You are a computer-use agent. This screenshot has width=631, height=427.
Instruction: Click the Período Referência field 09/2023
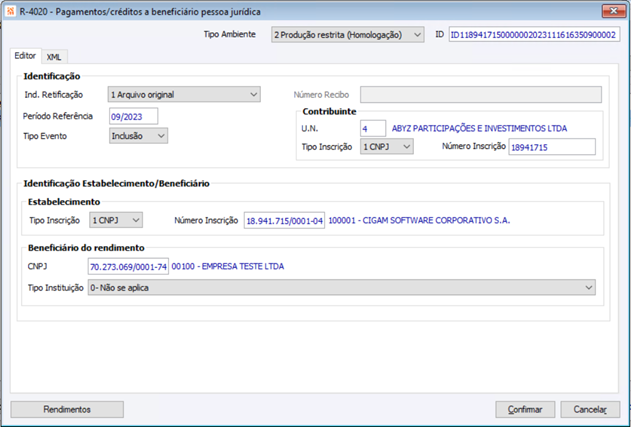coord(134,116)
